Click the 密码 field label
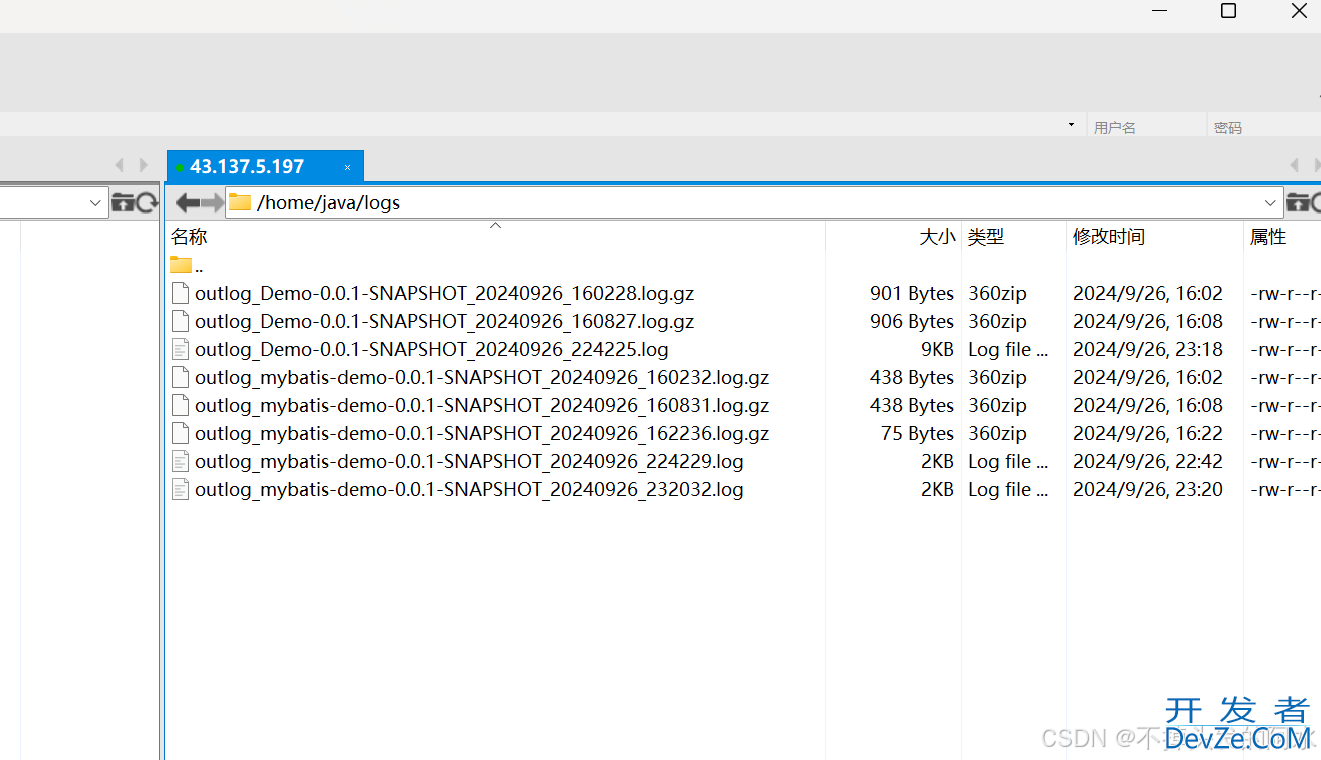This screenshot has width=1321, height=760. click(1228, 128)
